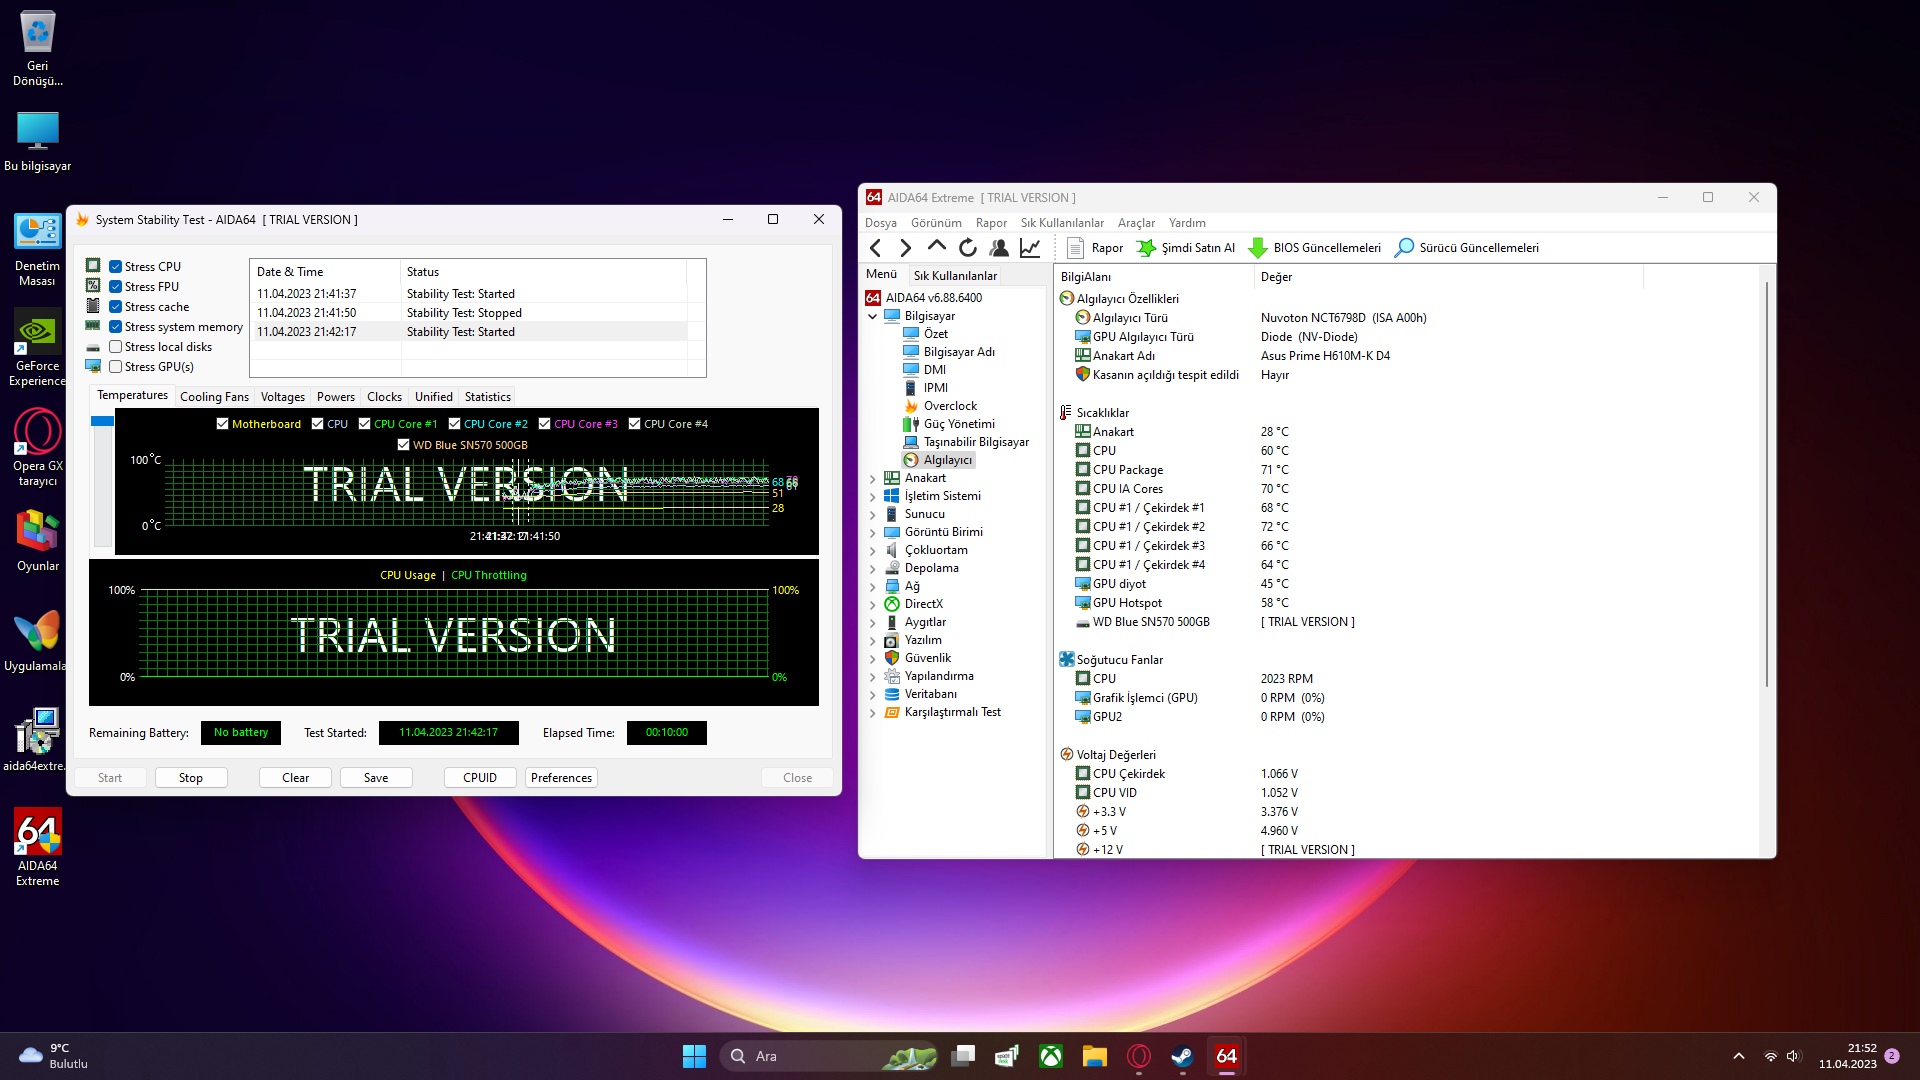The width and height of the screenshot is (1920, 1080).
Task: Enable Stress local disks checkbox
Action: (x=116, y=347)
